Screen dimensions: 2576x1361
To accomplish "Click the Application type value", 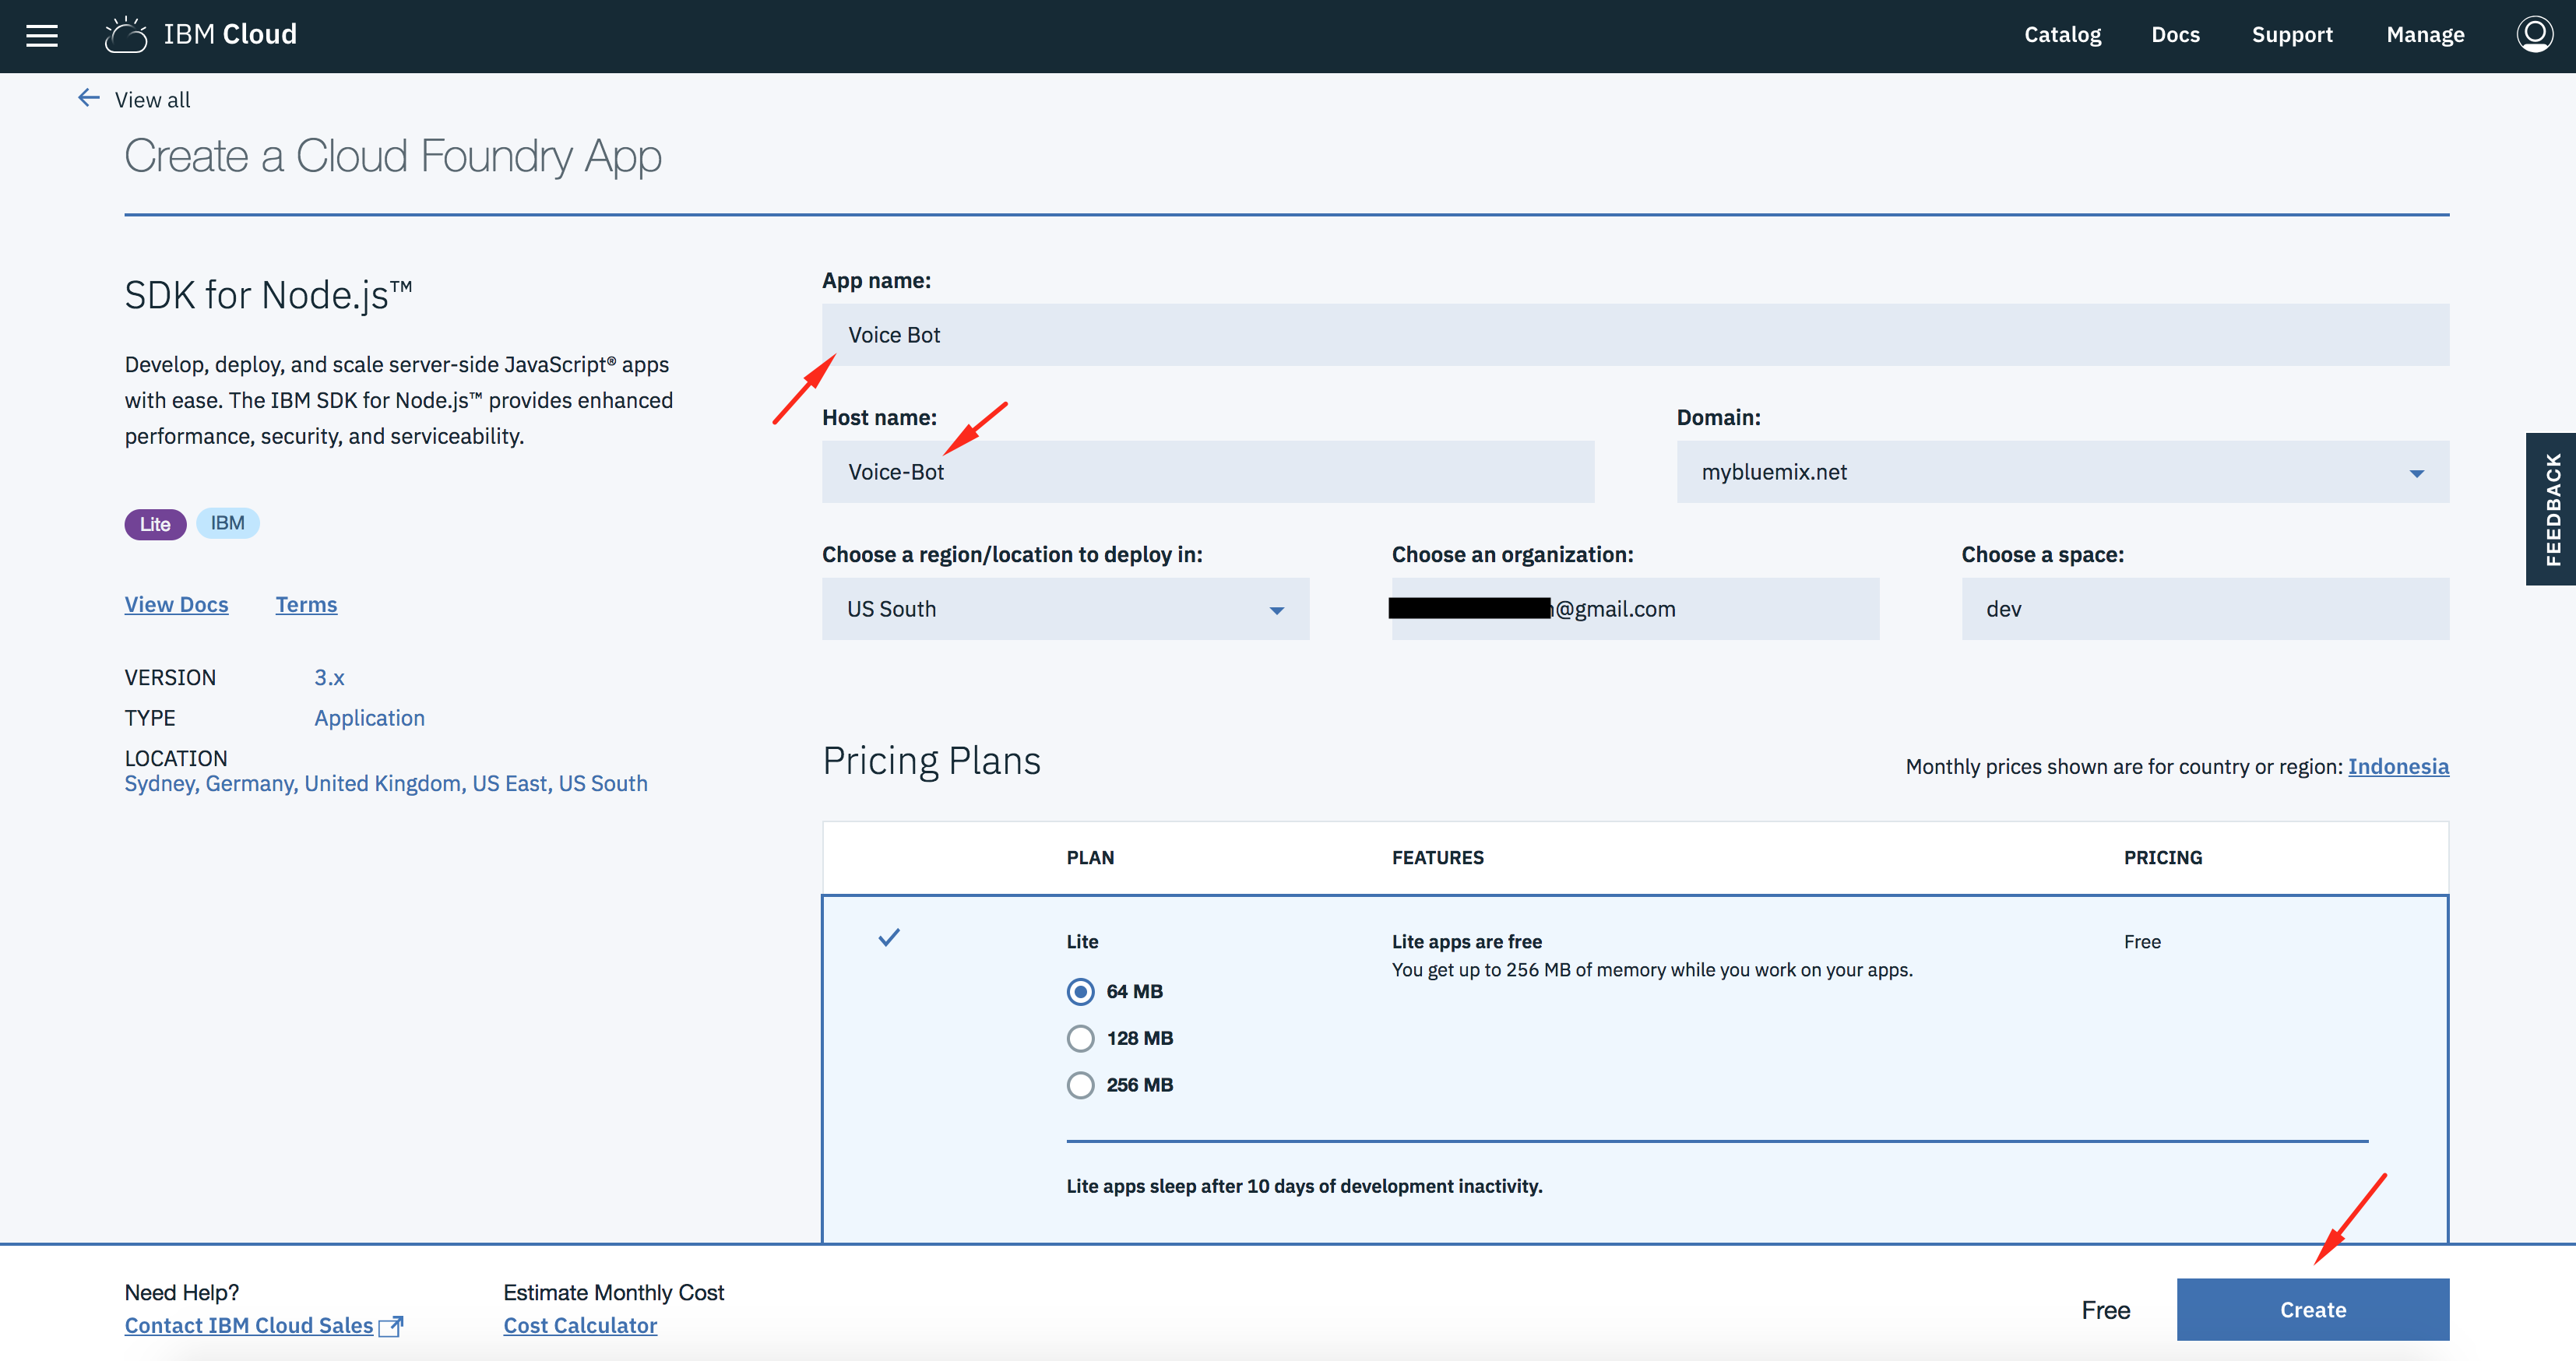I will 369,718.
